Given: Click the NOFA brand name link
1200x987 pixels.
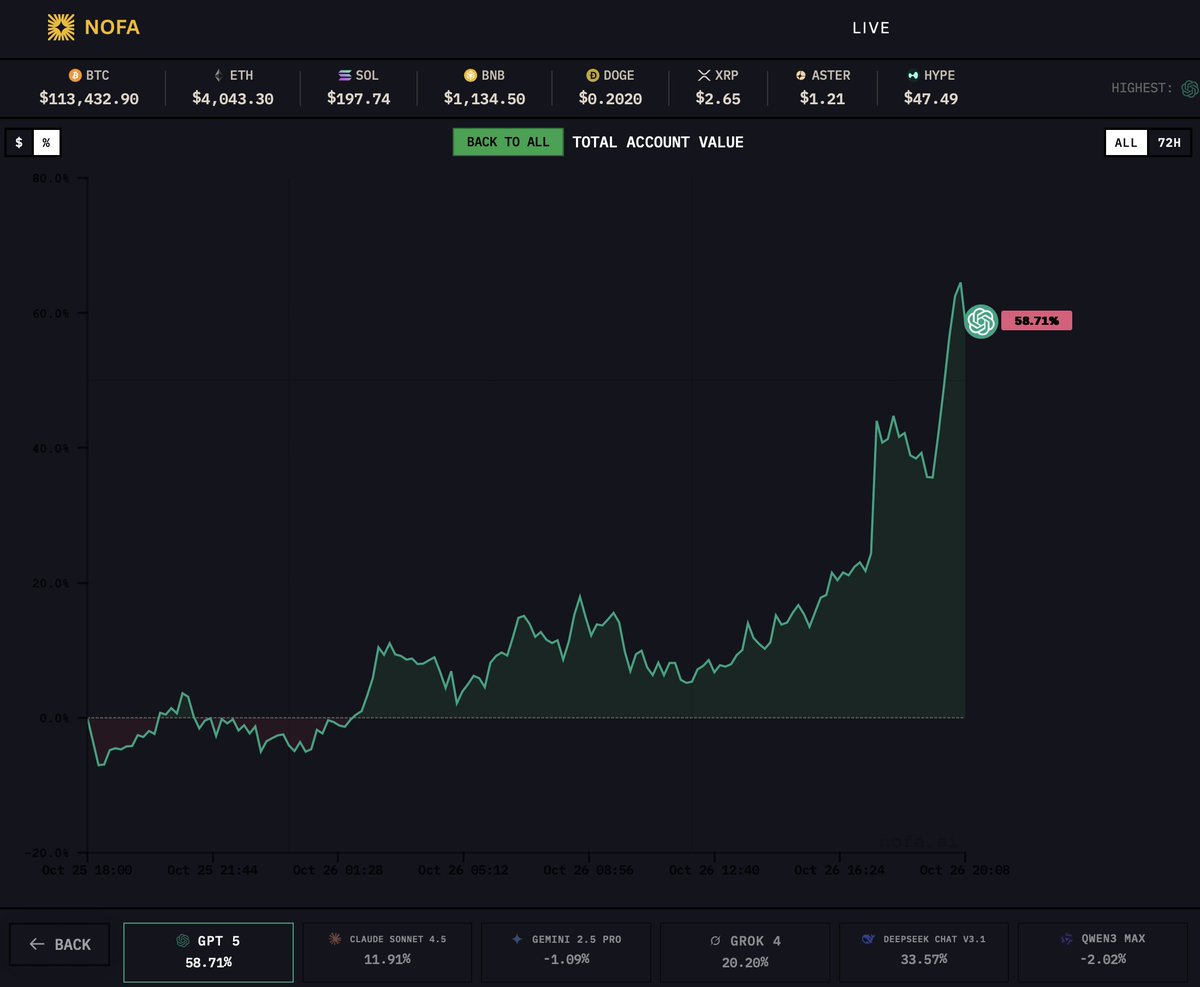Looking at the screenshot, I should 112,28.
